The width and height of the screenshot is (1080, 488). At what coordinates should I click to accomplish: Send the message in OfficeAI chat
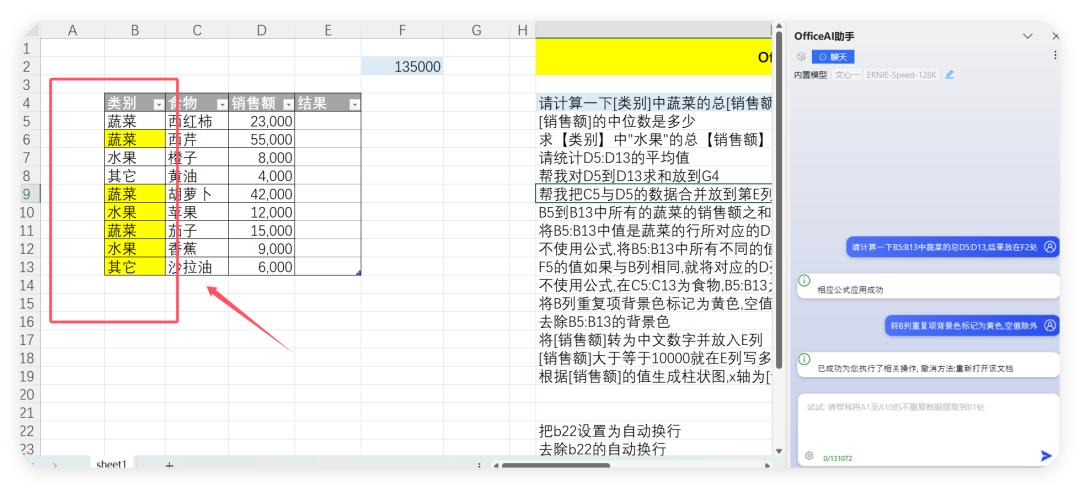(1046, 456)
